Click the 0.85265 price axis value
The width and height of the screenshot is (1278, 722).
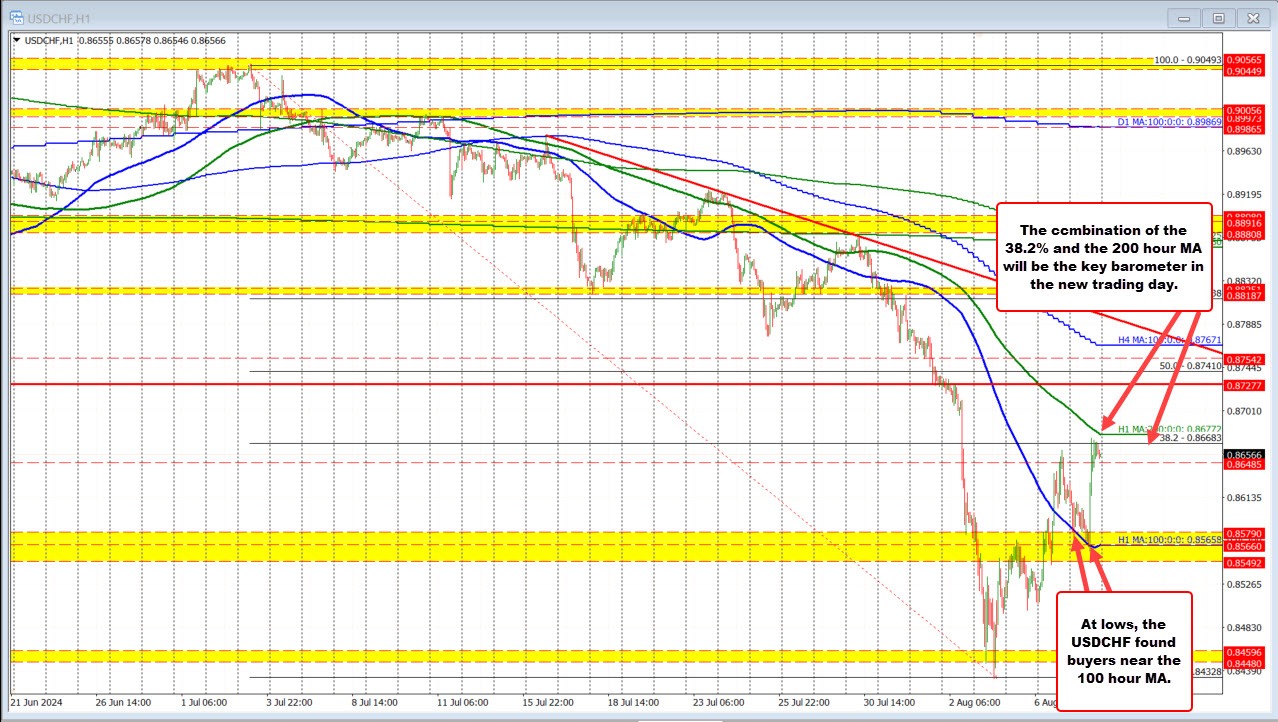point(1246,584)
